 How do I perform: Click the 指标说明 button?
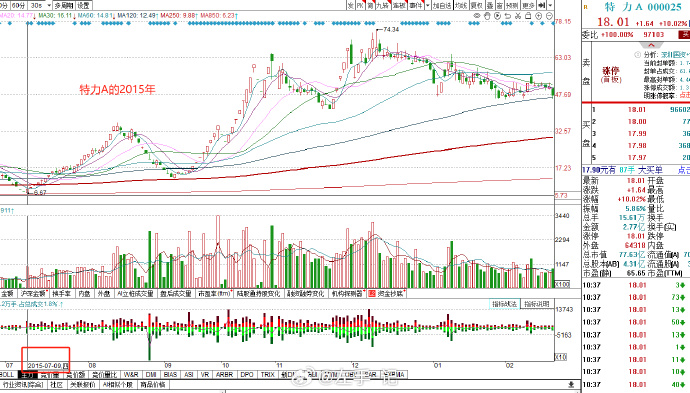(x=536, y=304)
